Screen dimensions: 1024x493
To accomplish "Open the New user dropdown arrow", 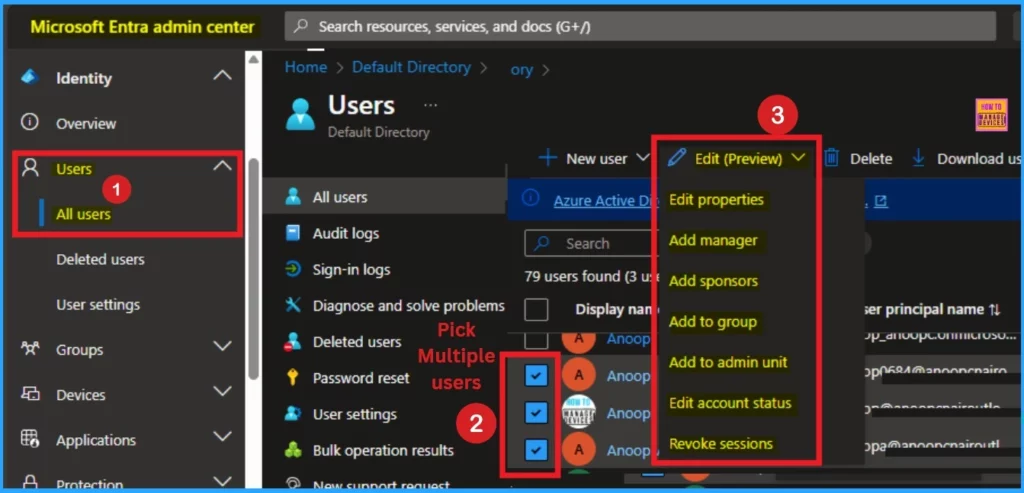I will (x=642, y=158).
